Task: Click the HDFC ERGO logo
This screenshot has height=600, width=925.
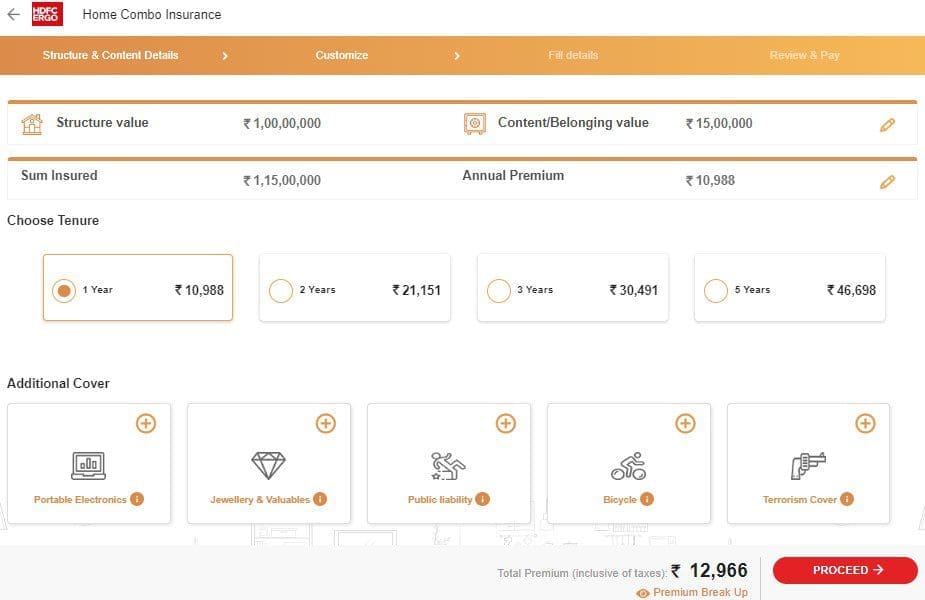Action: pyautogui.click(x=47, y=14)
